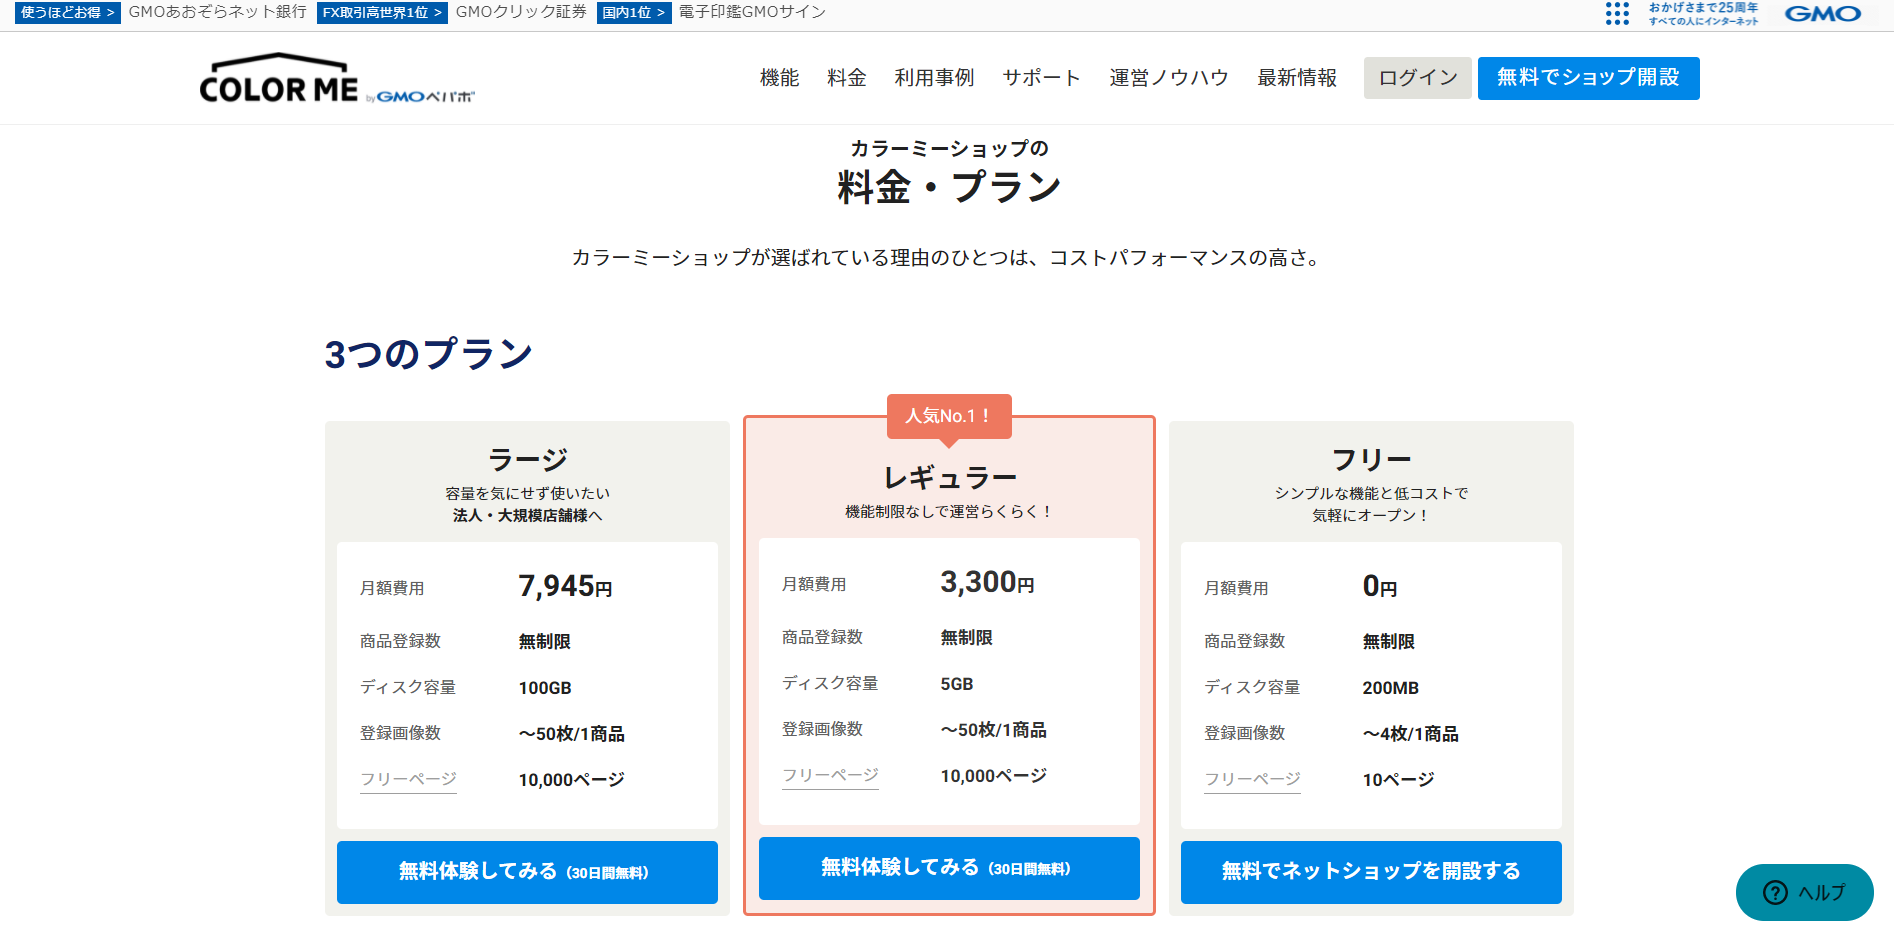Click the 国内1位 badge
The width and height of the screenshot is (1894, 936).
pos(633,12)
